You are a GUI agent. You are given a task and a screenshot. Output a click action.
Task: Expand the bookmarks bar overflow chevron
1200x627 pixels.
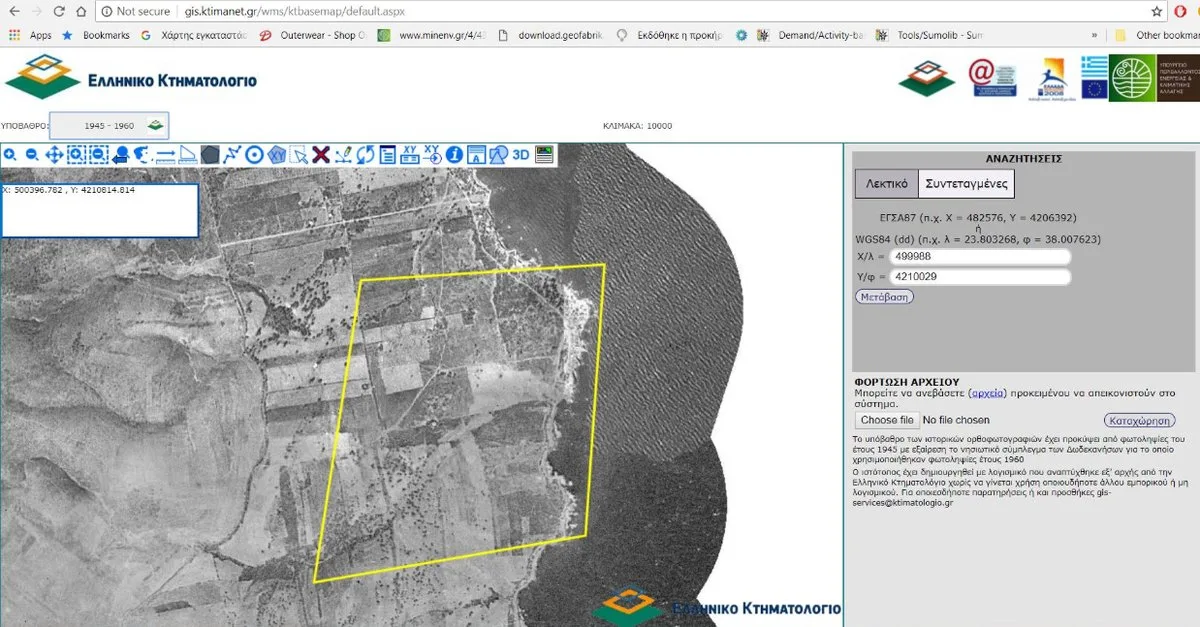(1092, 35)
